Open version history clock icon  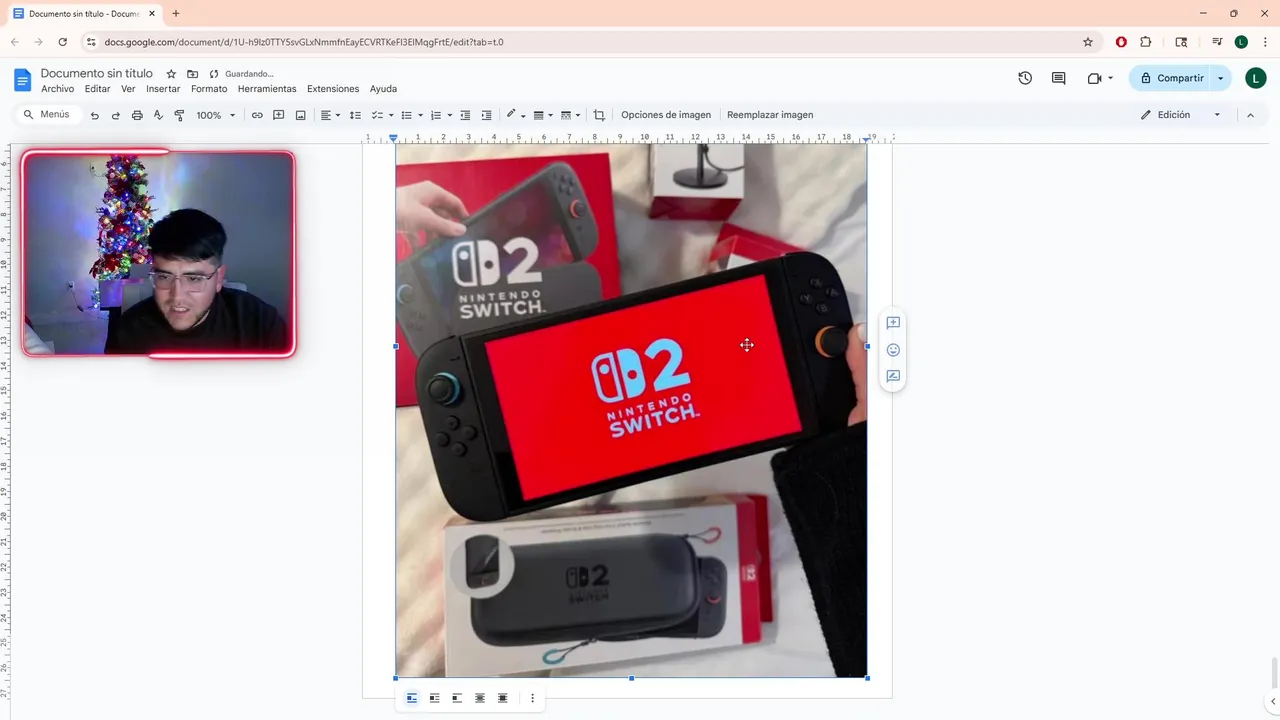coord(1025,78)
